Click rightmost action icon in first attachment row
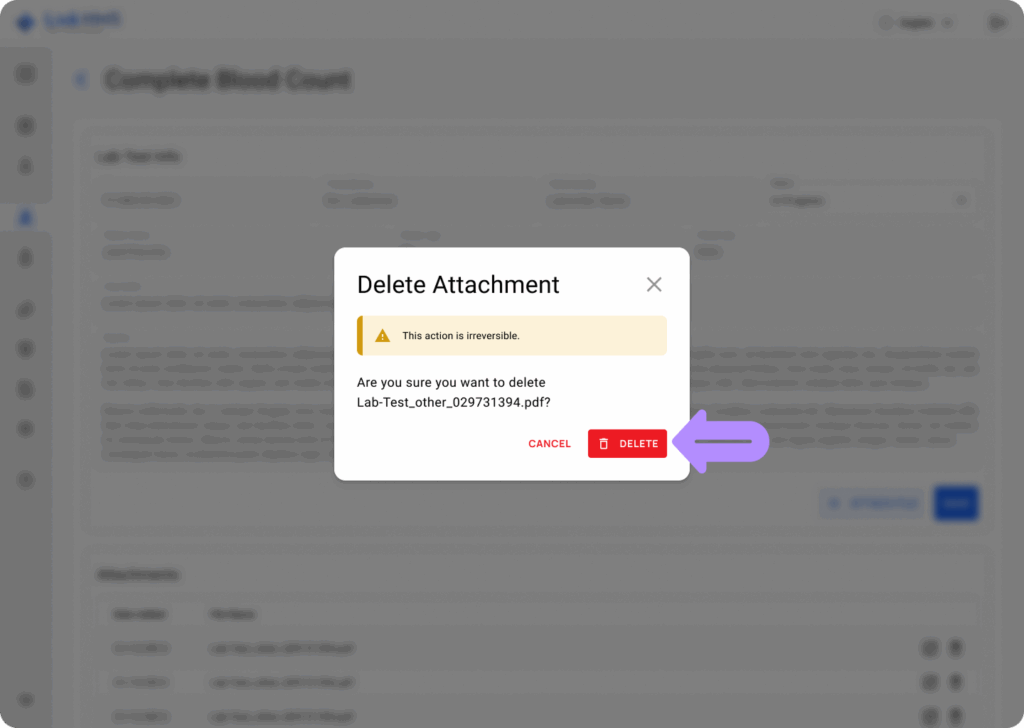Screen dimensions: 1024x728 (955, 648)
